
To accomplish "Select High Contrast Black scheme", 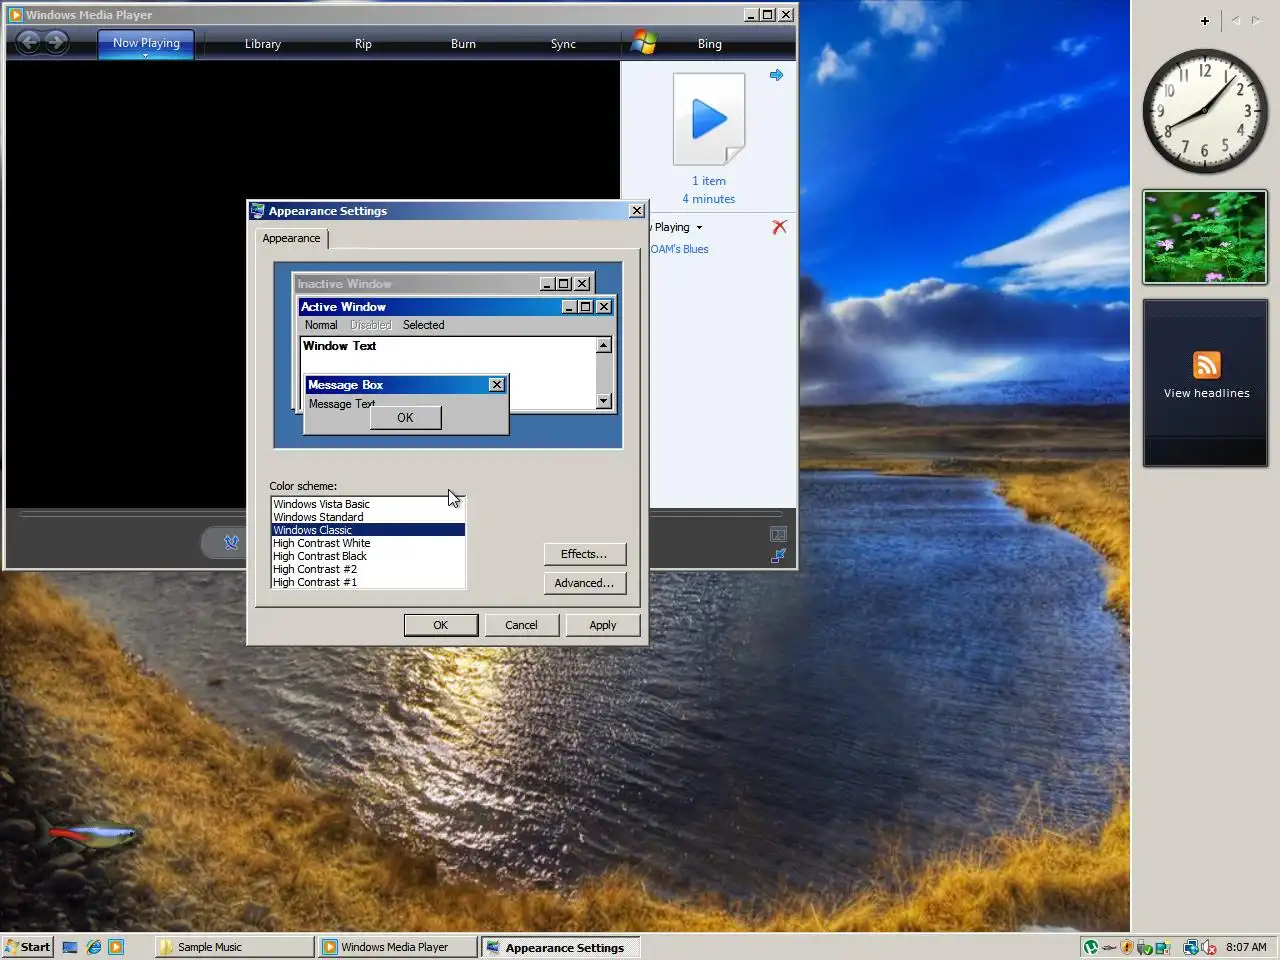I will click(367, 556).
